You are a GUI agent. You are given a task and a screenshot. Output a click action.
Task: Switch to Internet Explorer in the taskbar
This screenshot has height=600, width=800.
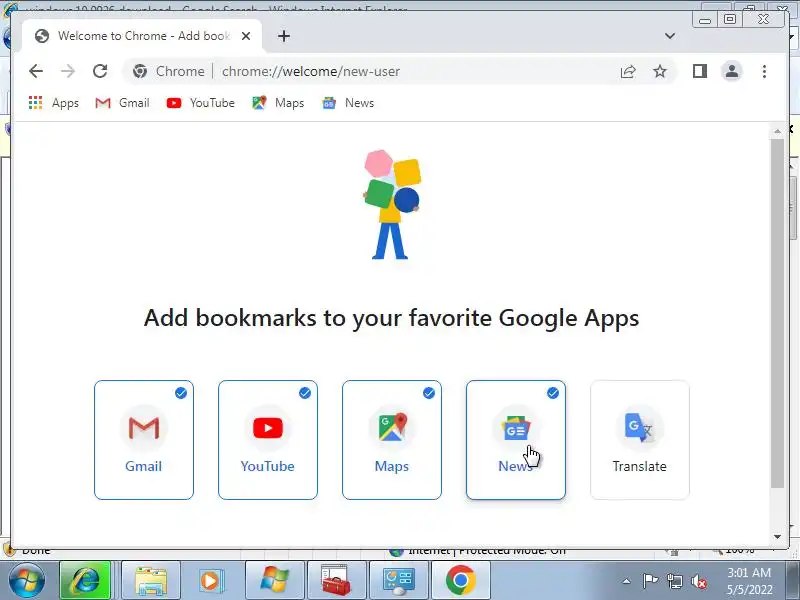pos(85,580)
